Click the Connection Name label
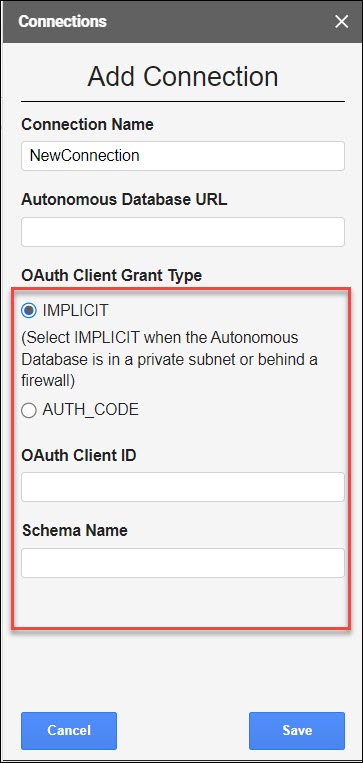 pyautogui.click(x=88, y=124)
